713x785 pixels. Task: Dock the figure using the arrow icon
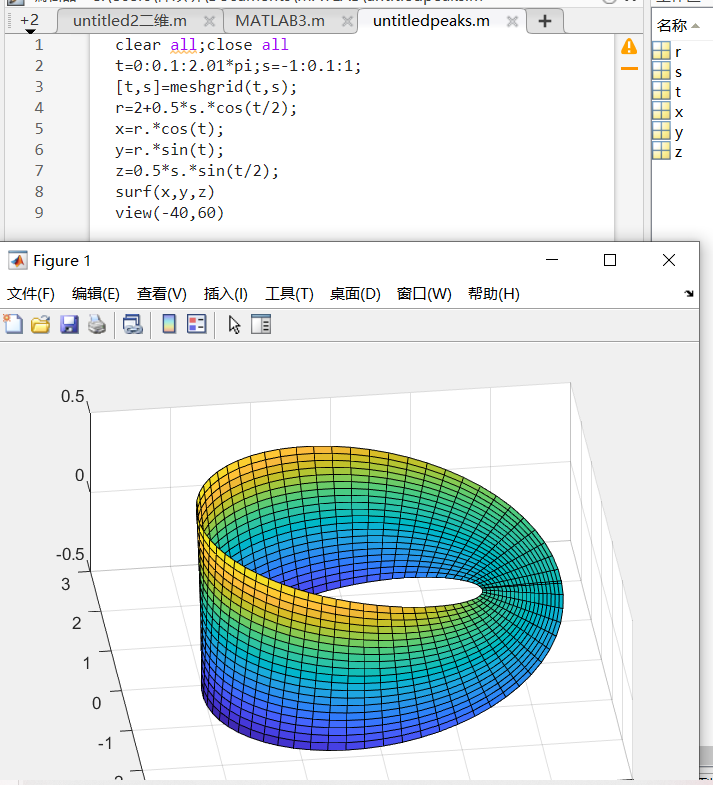(689, 293)
